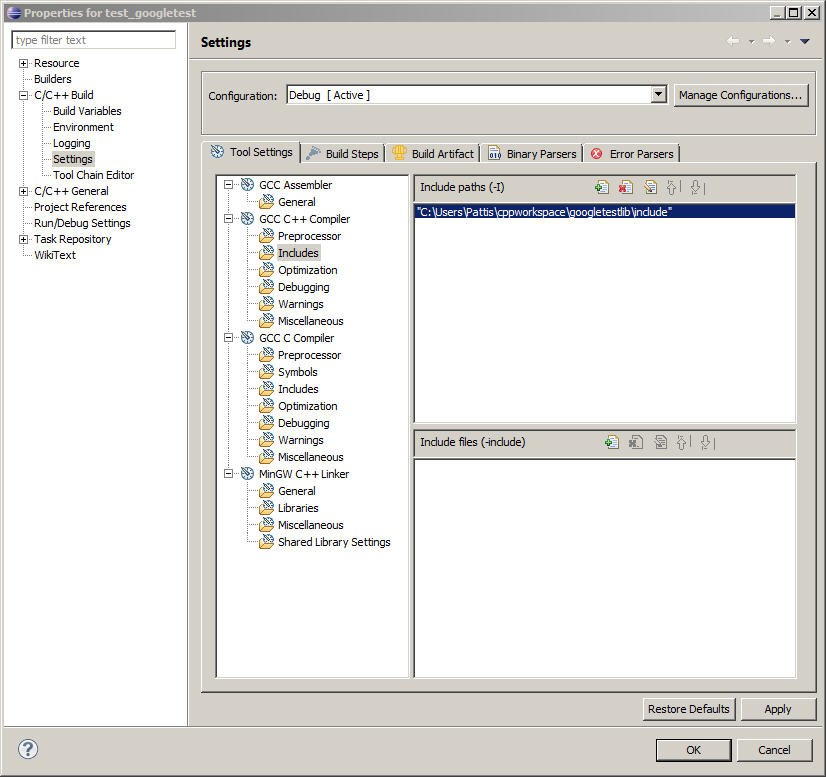826x777 pixels.
Task: Select GCC C Compiler Symbols
Action: (x=298, y=372)
